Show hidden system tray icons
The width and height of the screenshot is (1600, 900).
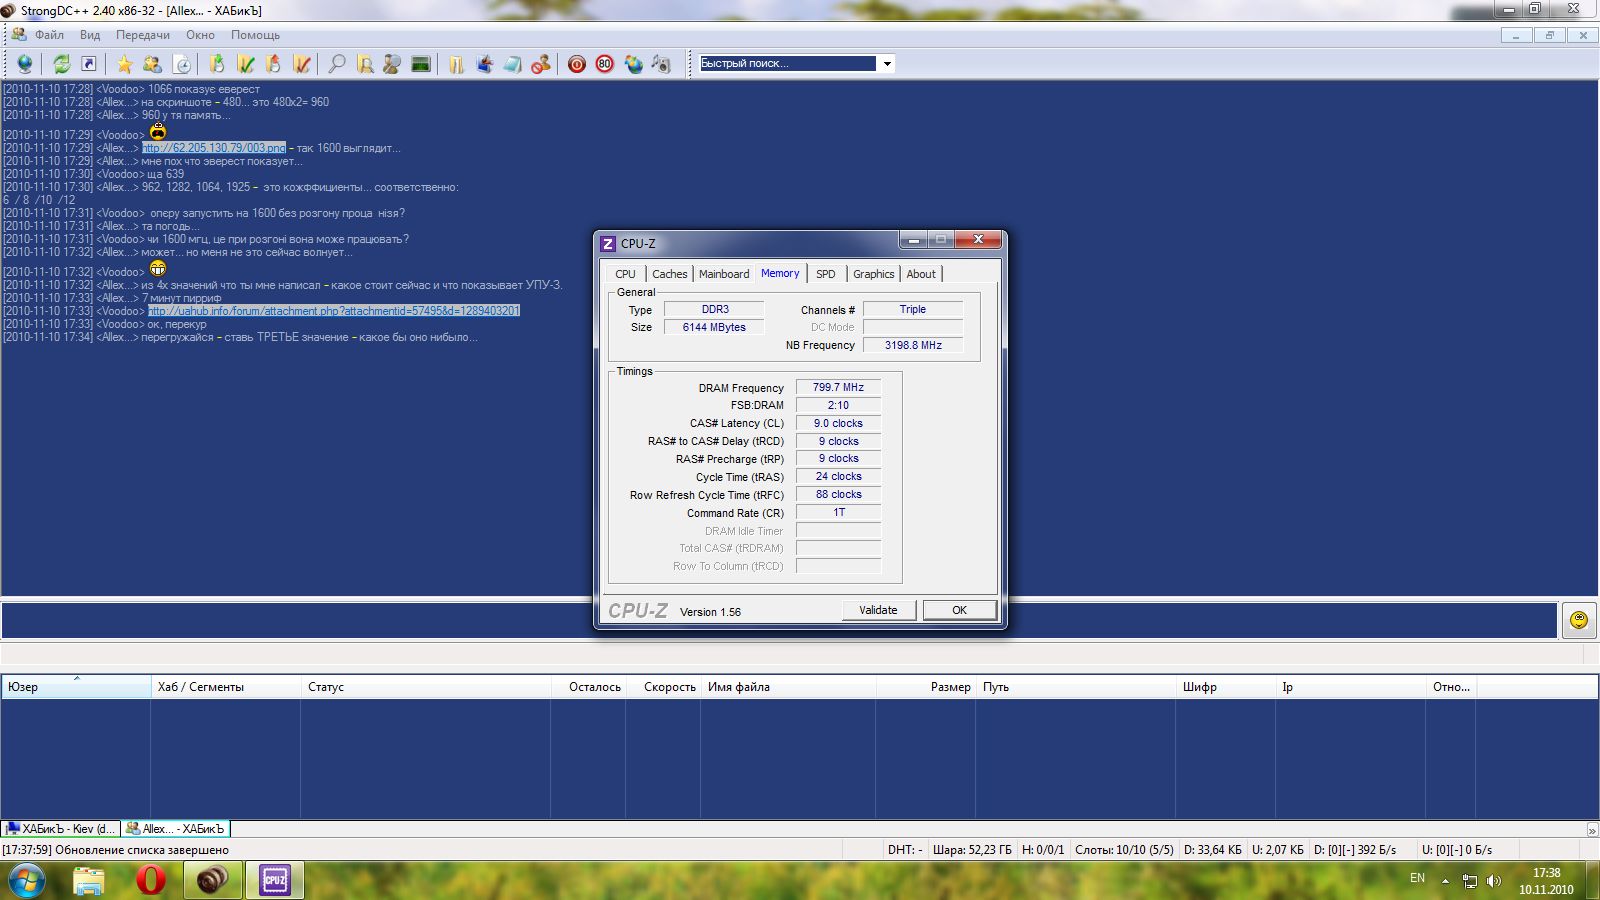(1445, 881)
